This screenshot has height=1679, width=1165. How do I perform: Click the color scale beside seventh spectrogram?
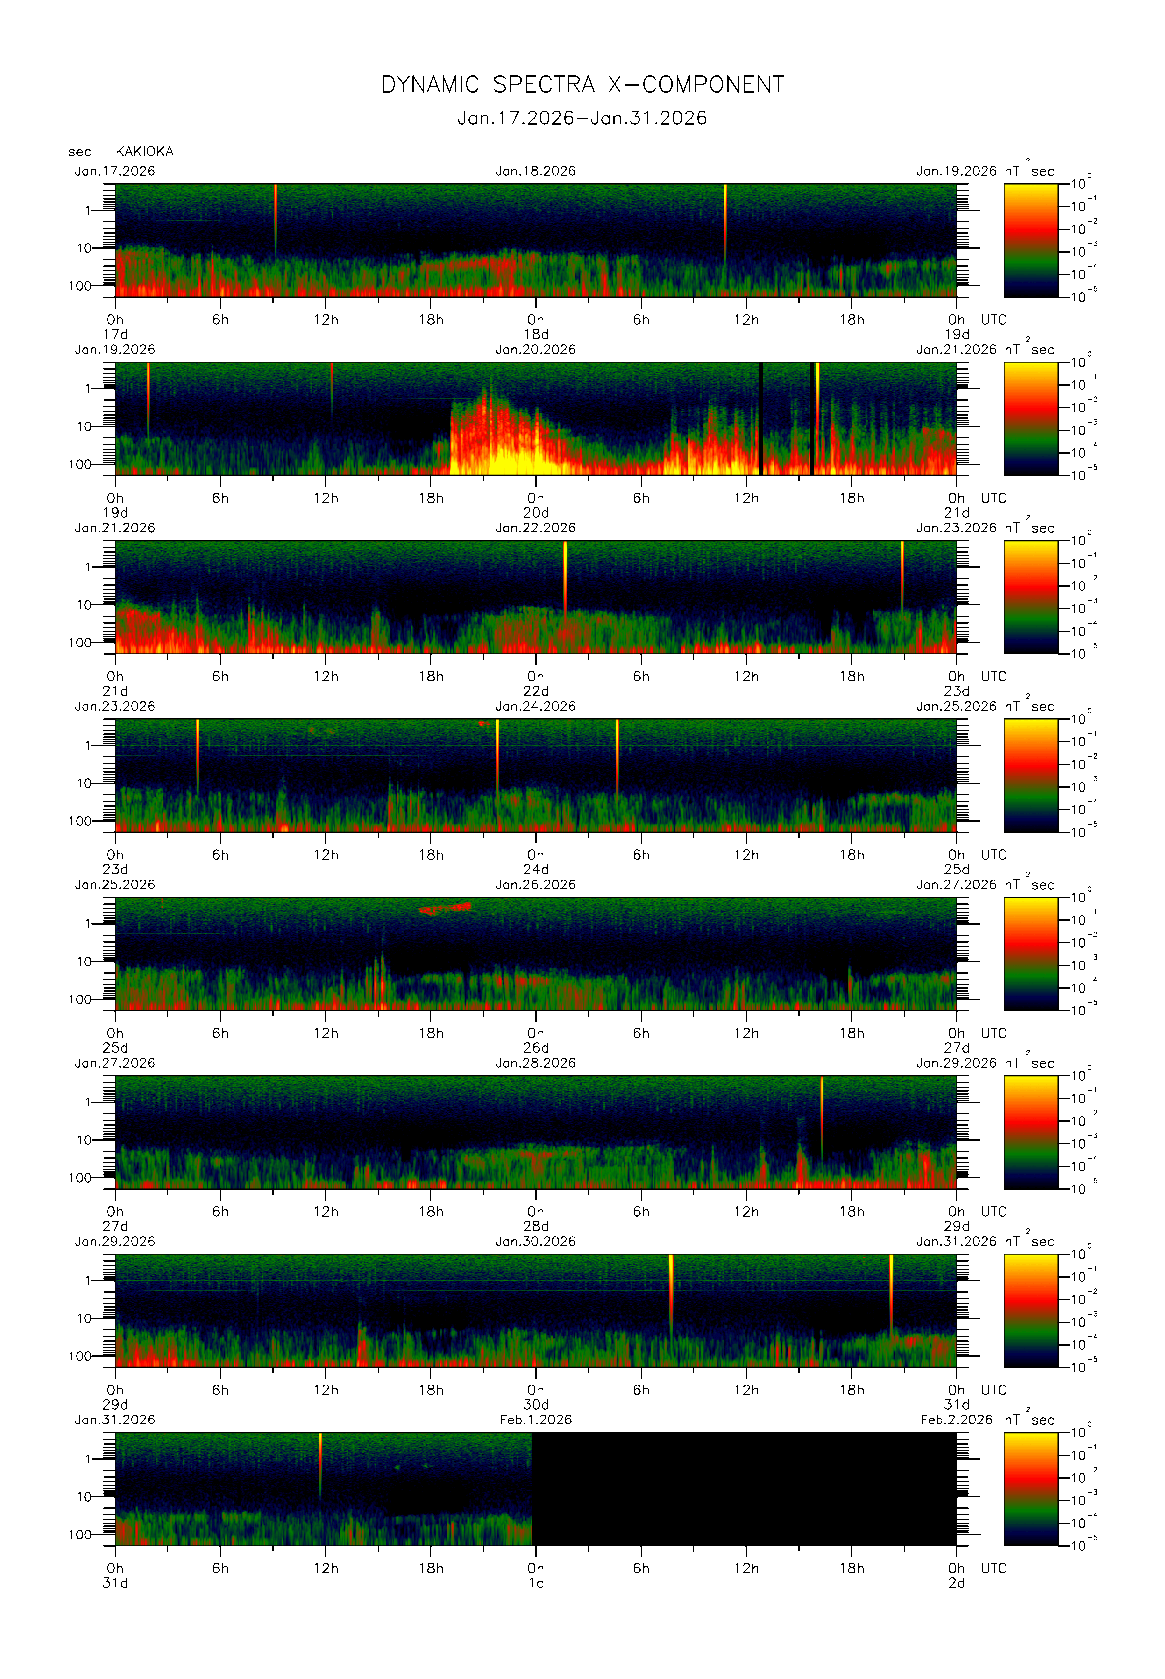coord(1030,1310)
